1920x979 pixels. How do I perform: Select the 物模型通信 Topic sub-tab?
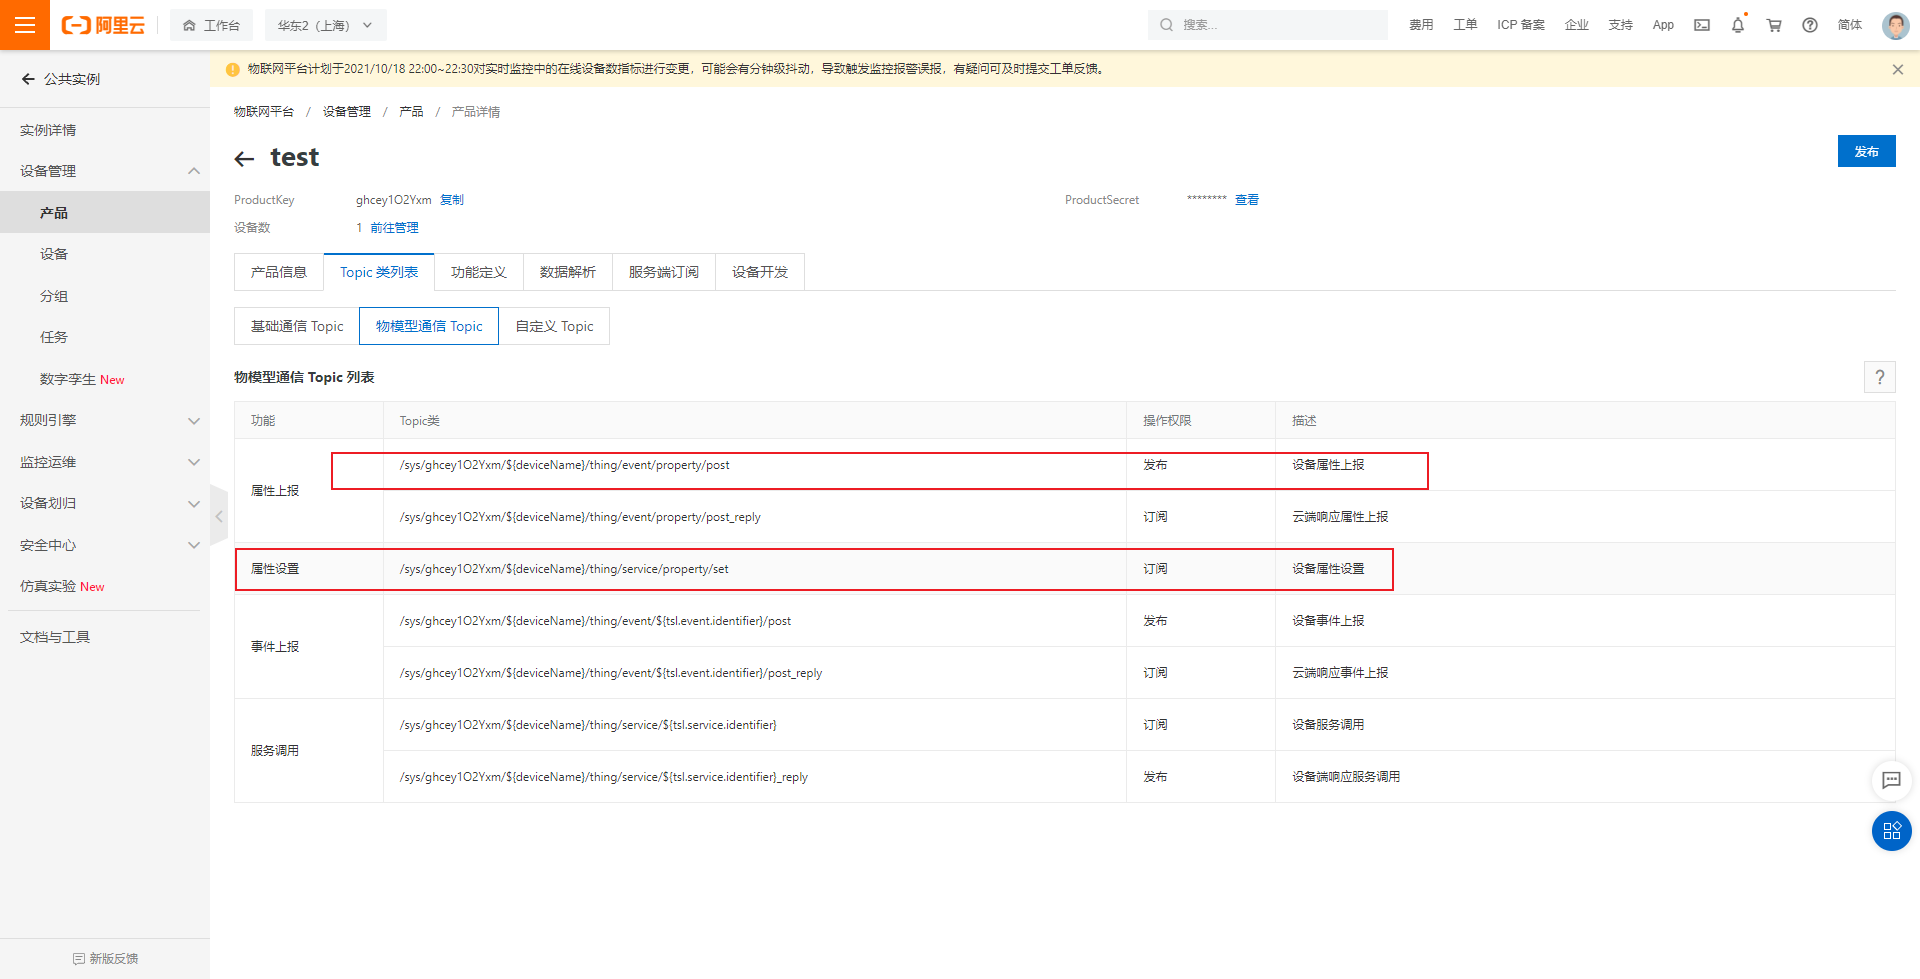(x=429, y=326)
